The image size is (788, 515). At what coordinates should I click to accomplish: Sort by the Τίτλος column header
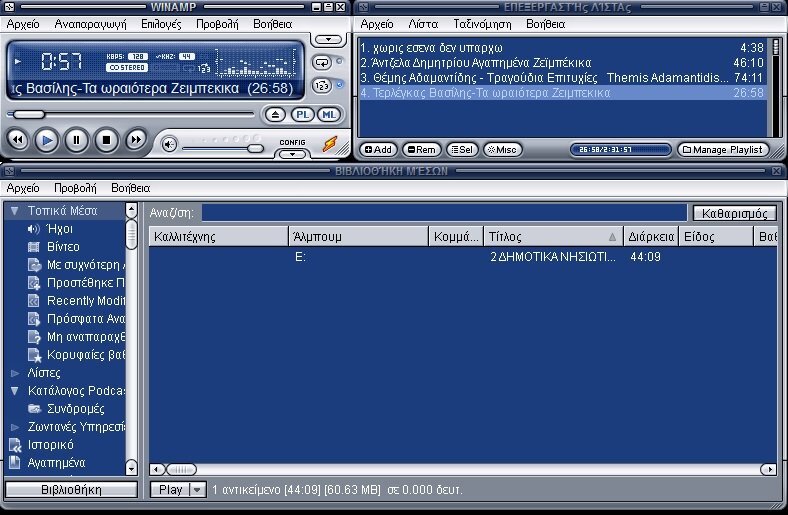553,236
